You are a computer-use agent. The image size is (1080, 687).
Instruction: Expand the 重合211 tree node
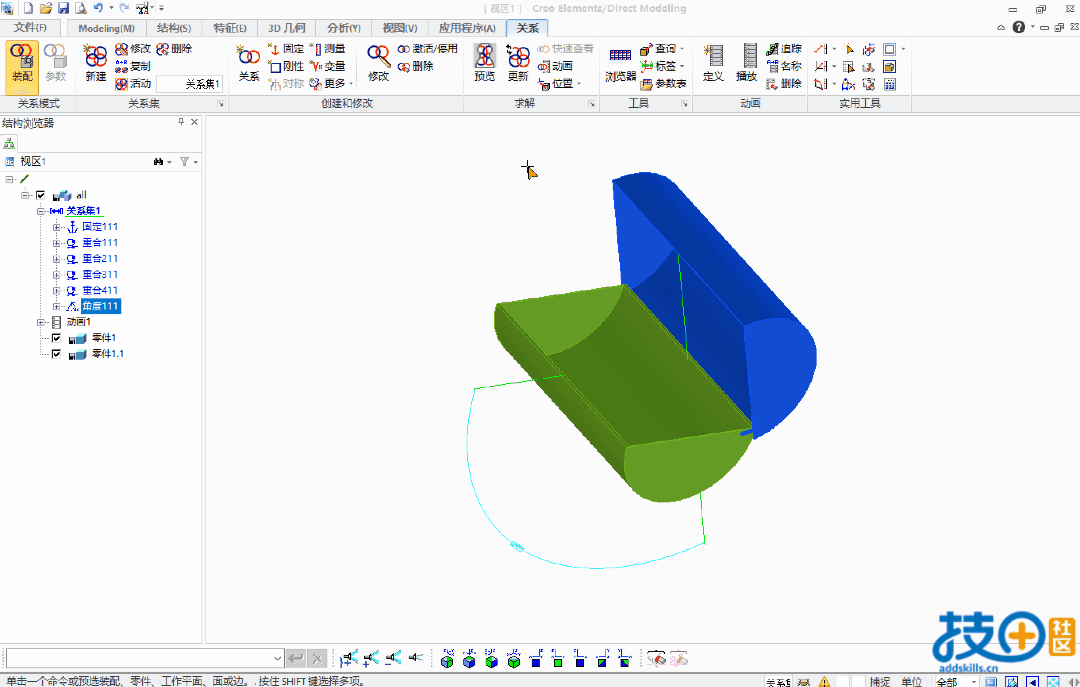click(56, 258)
